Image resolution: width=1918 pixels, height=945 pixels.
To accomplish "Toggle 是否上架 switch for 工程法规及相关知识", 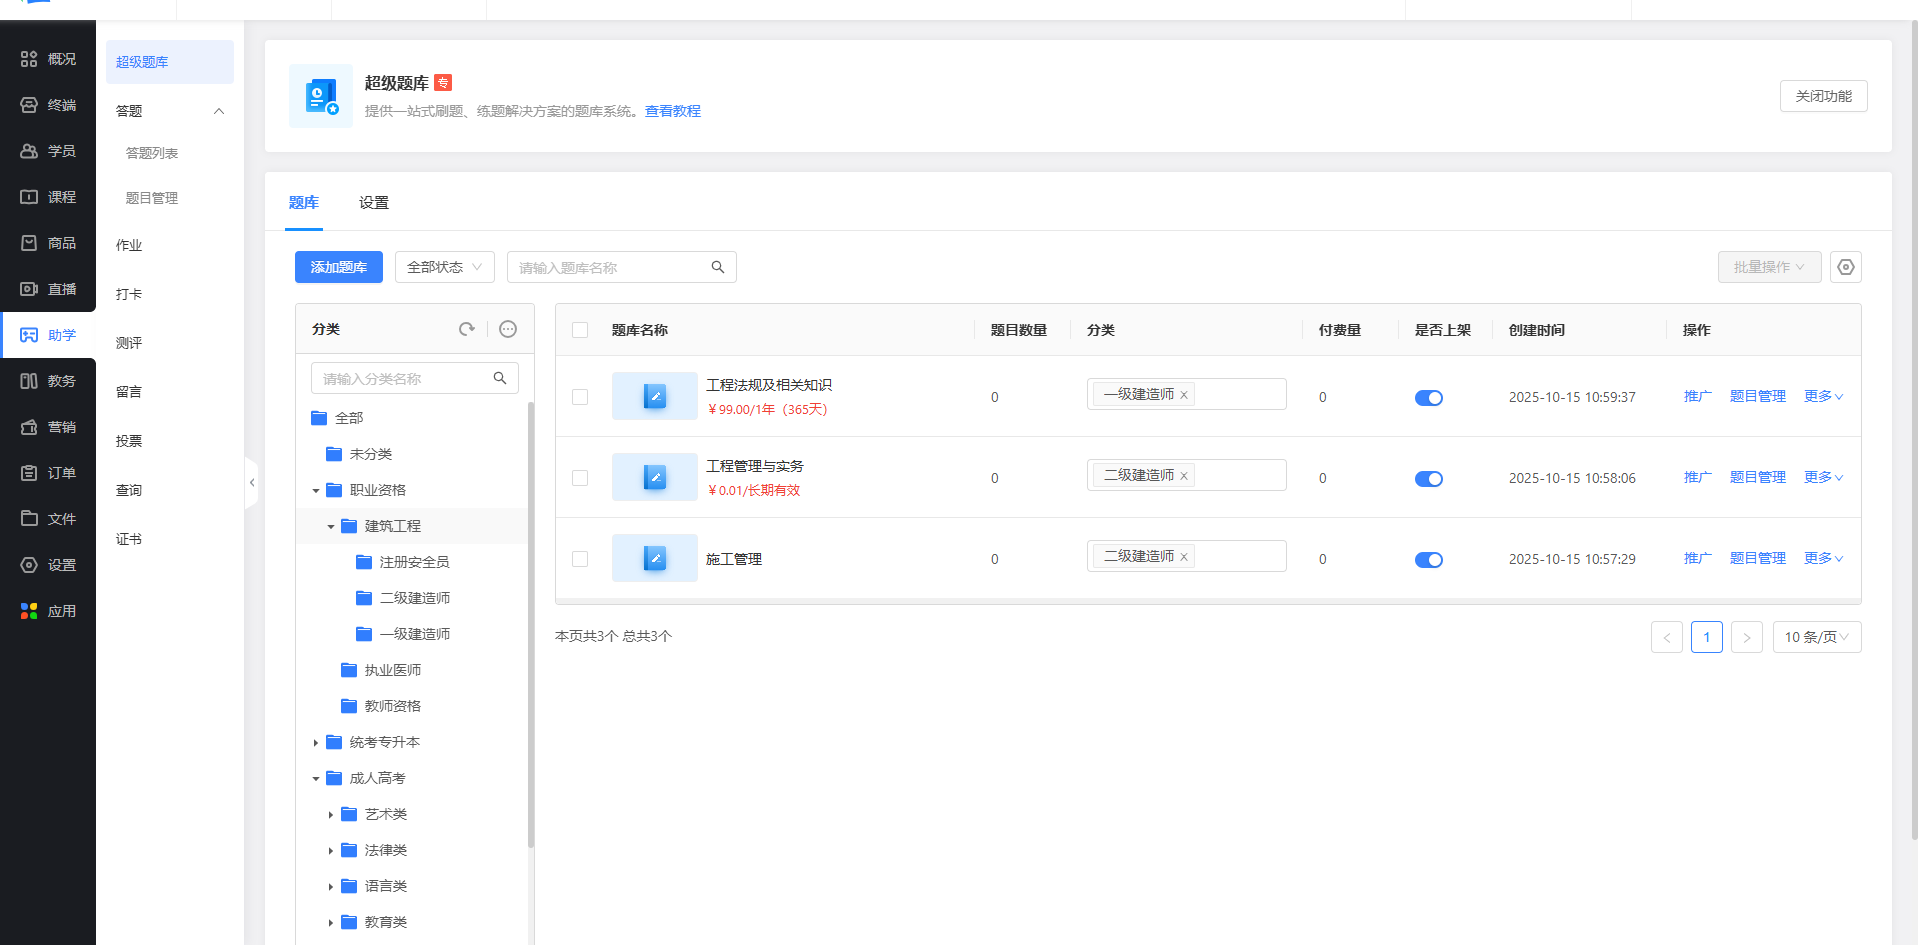I will pyautogui.click(x=1428, y=398).
